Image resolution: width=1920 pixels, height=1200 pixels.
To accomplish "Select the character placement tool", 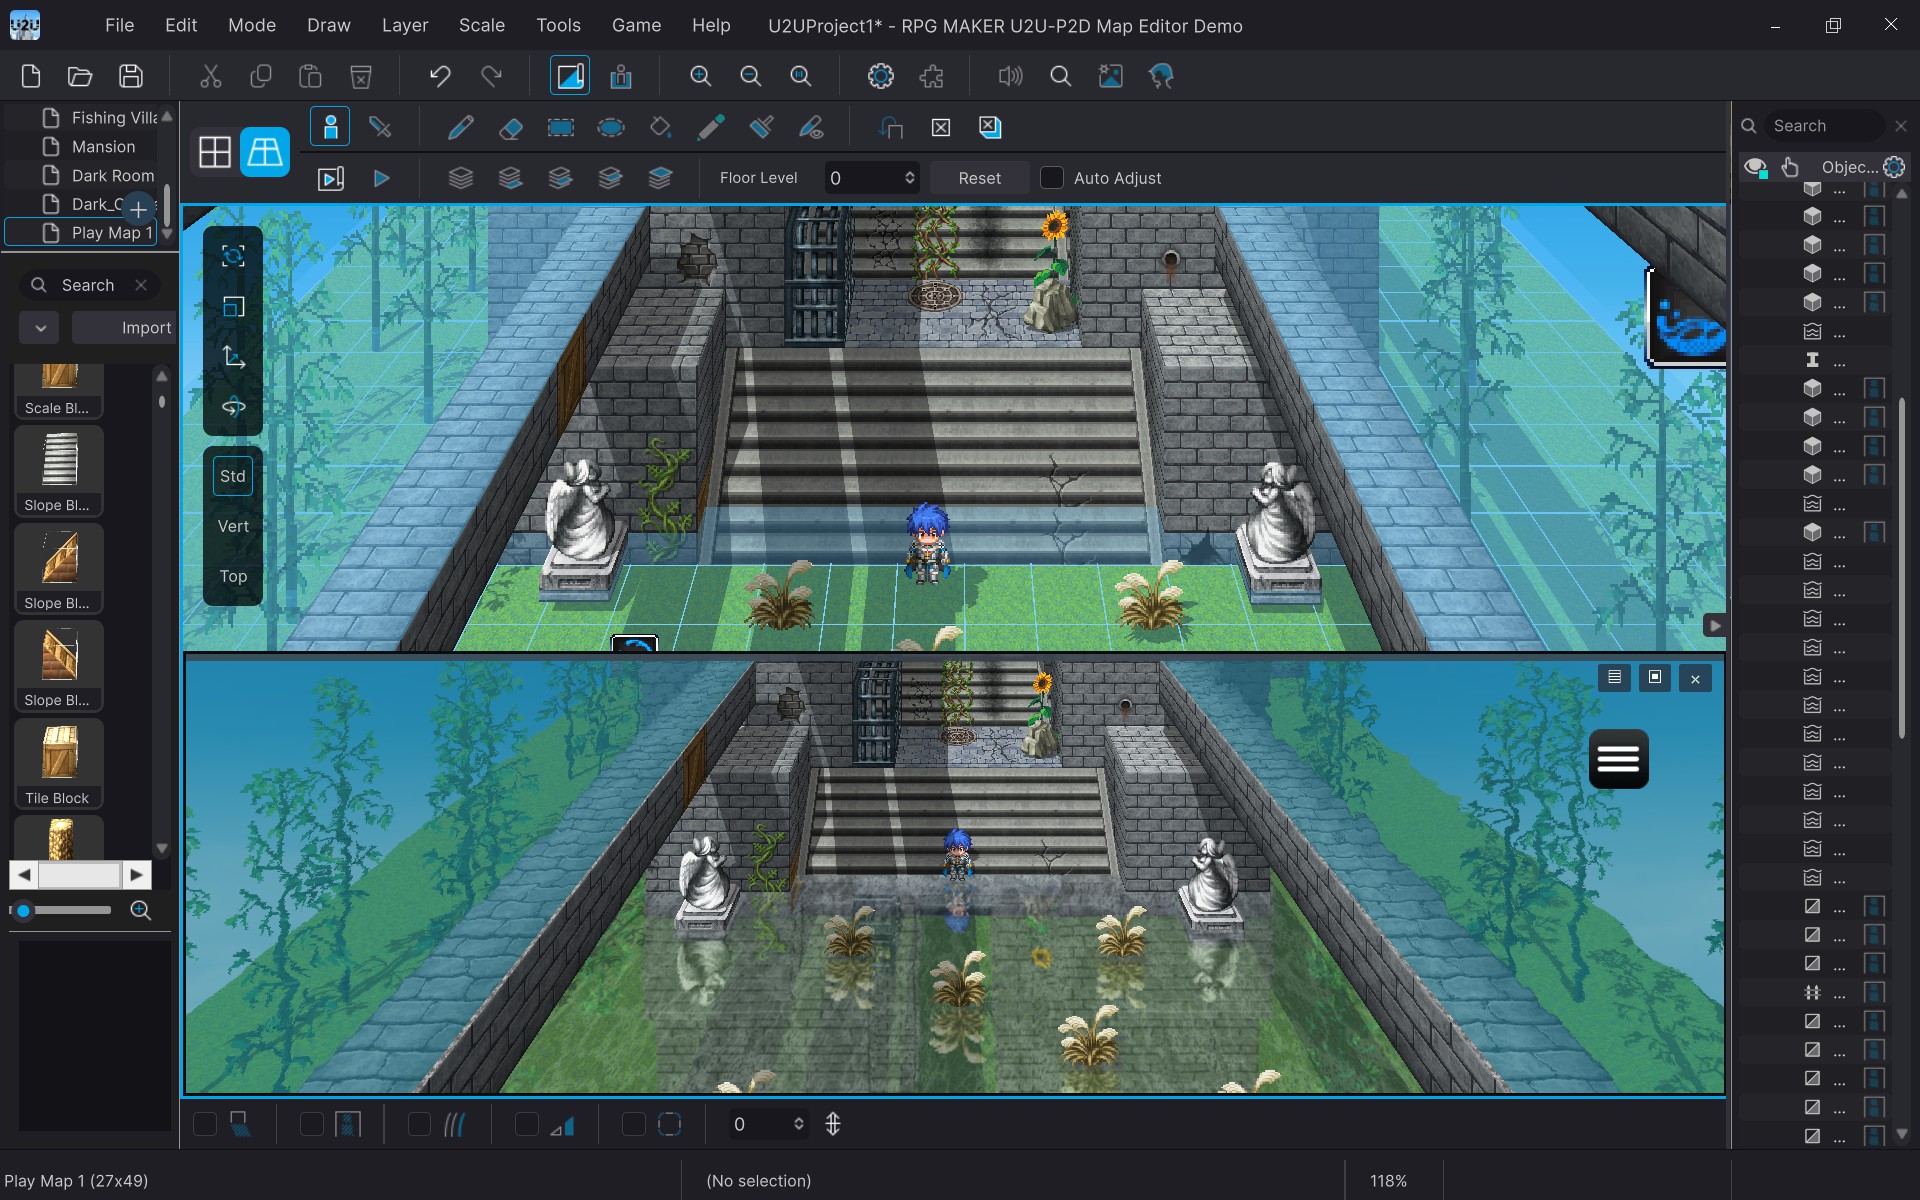I will click(330, 127).
